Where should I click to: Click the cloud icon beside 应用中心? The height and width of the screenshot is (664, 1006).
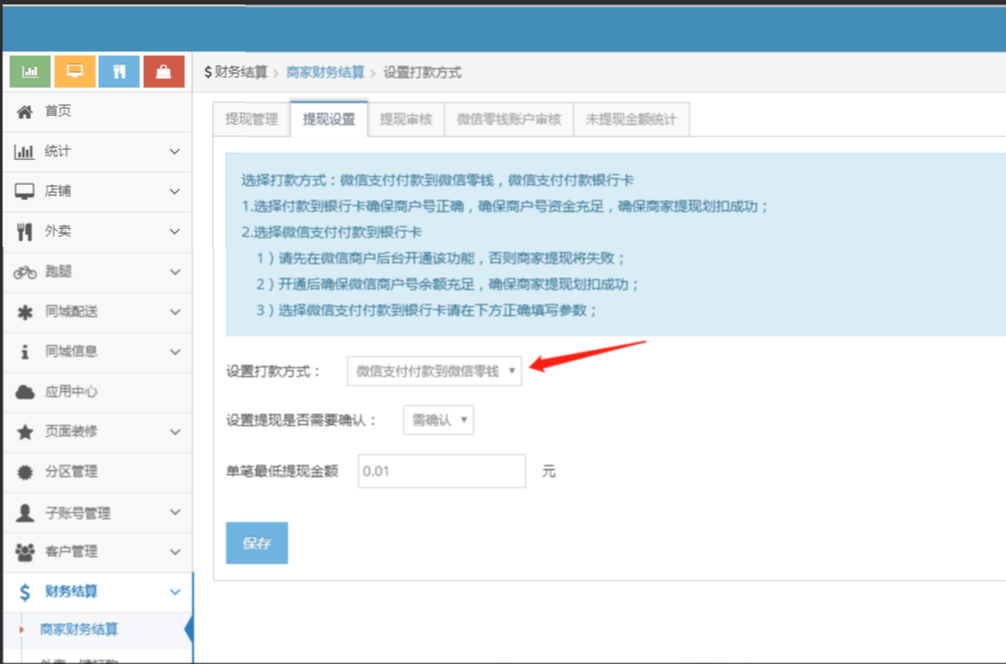point(25,392)
